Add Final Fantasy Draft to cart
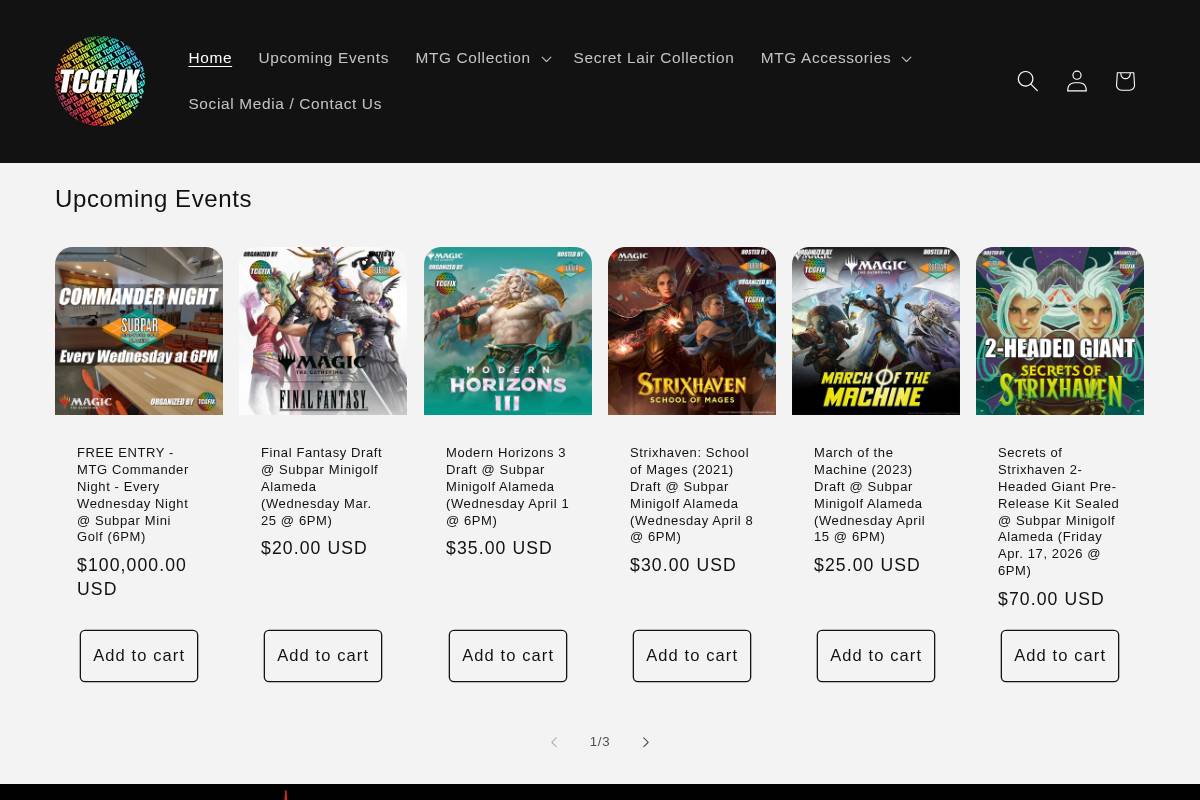Image resolution: width=1200 pixels, height=800 pixels. [x=323, y=655]
